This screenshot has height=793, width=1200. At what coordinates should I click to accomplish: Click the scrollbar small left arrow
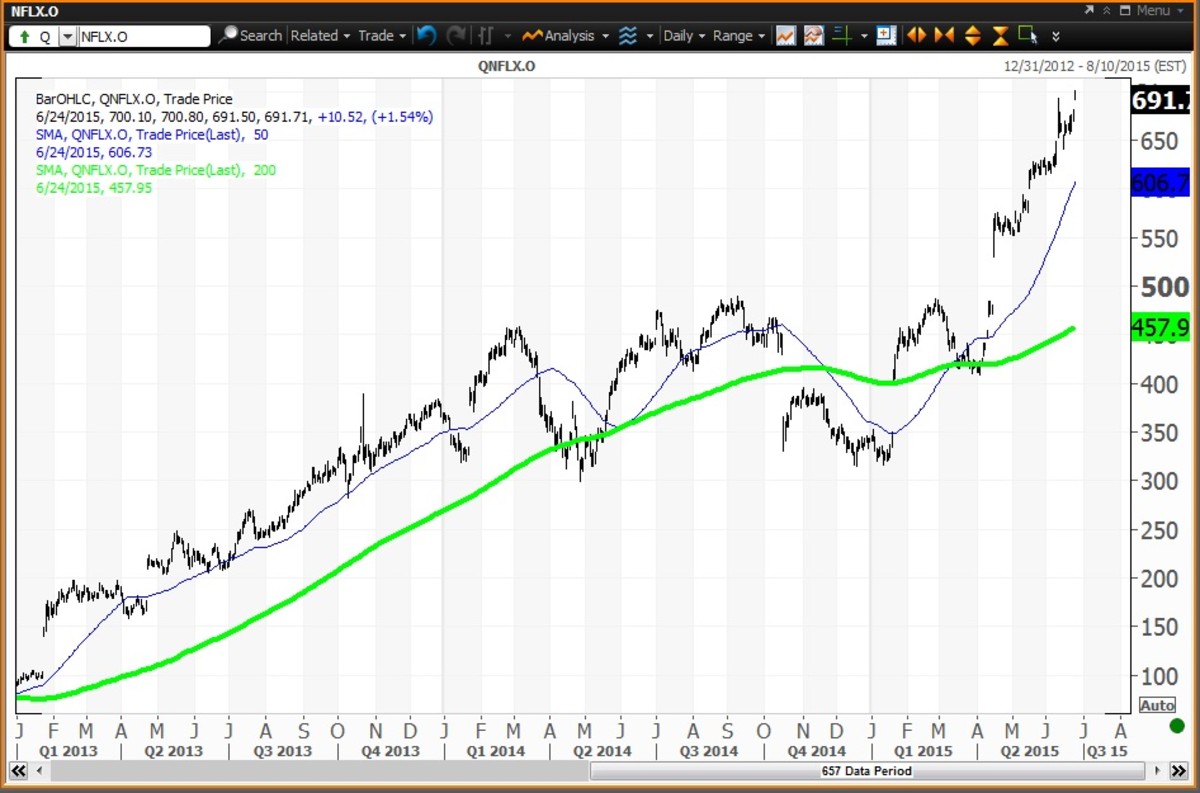pos(39,771)
